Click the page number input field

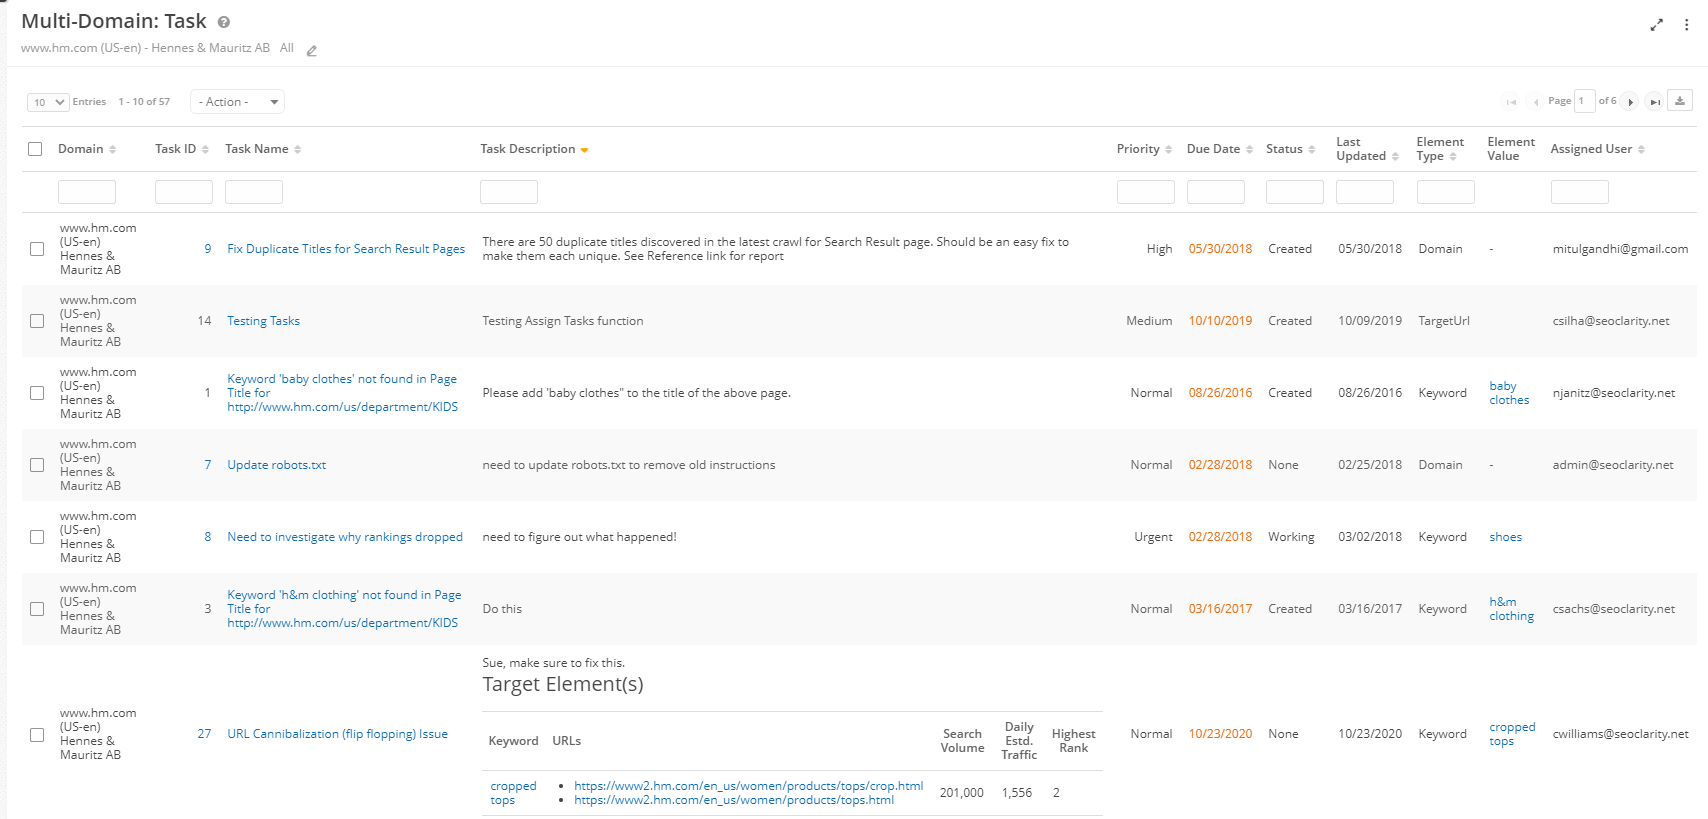[1584, 101]
